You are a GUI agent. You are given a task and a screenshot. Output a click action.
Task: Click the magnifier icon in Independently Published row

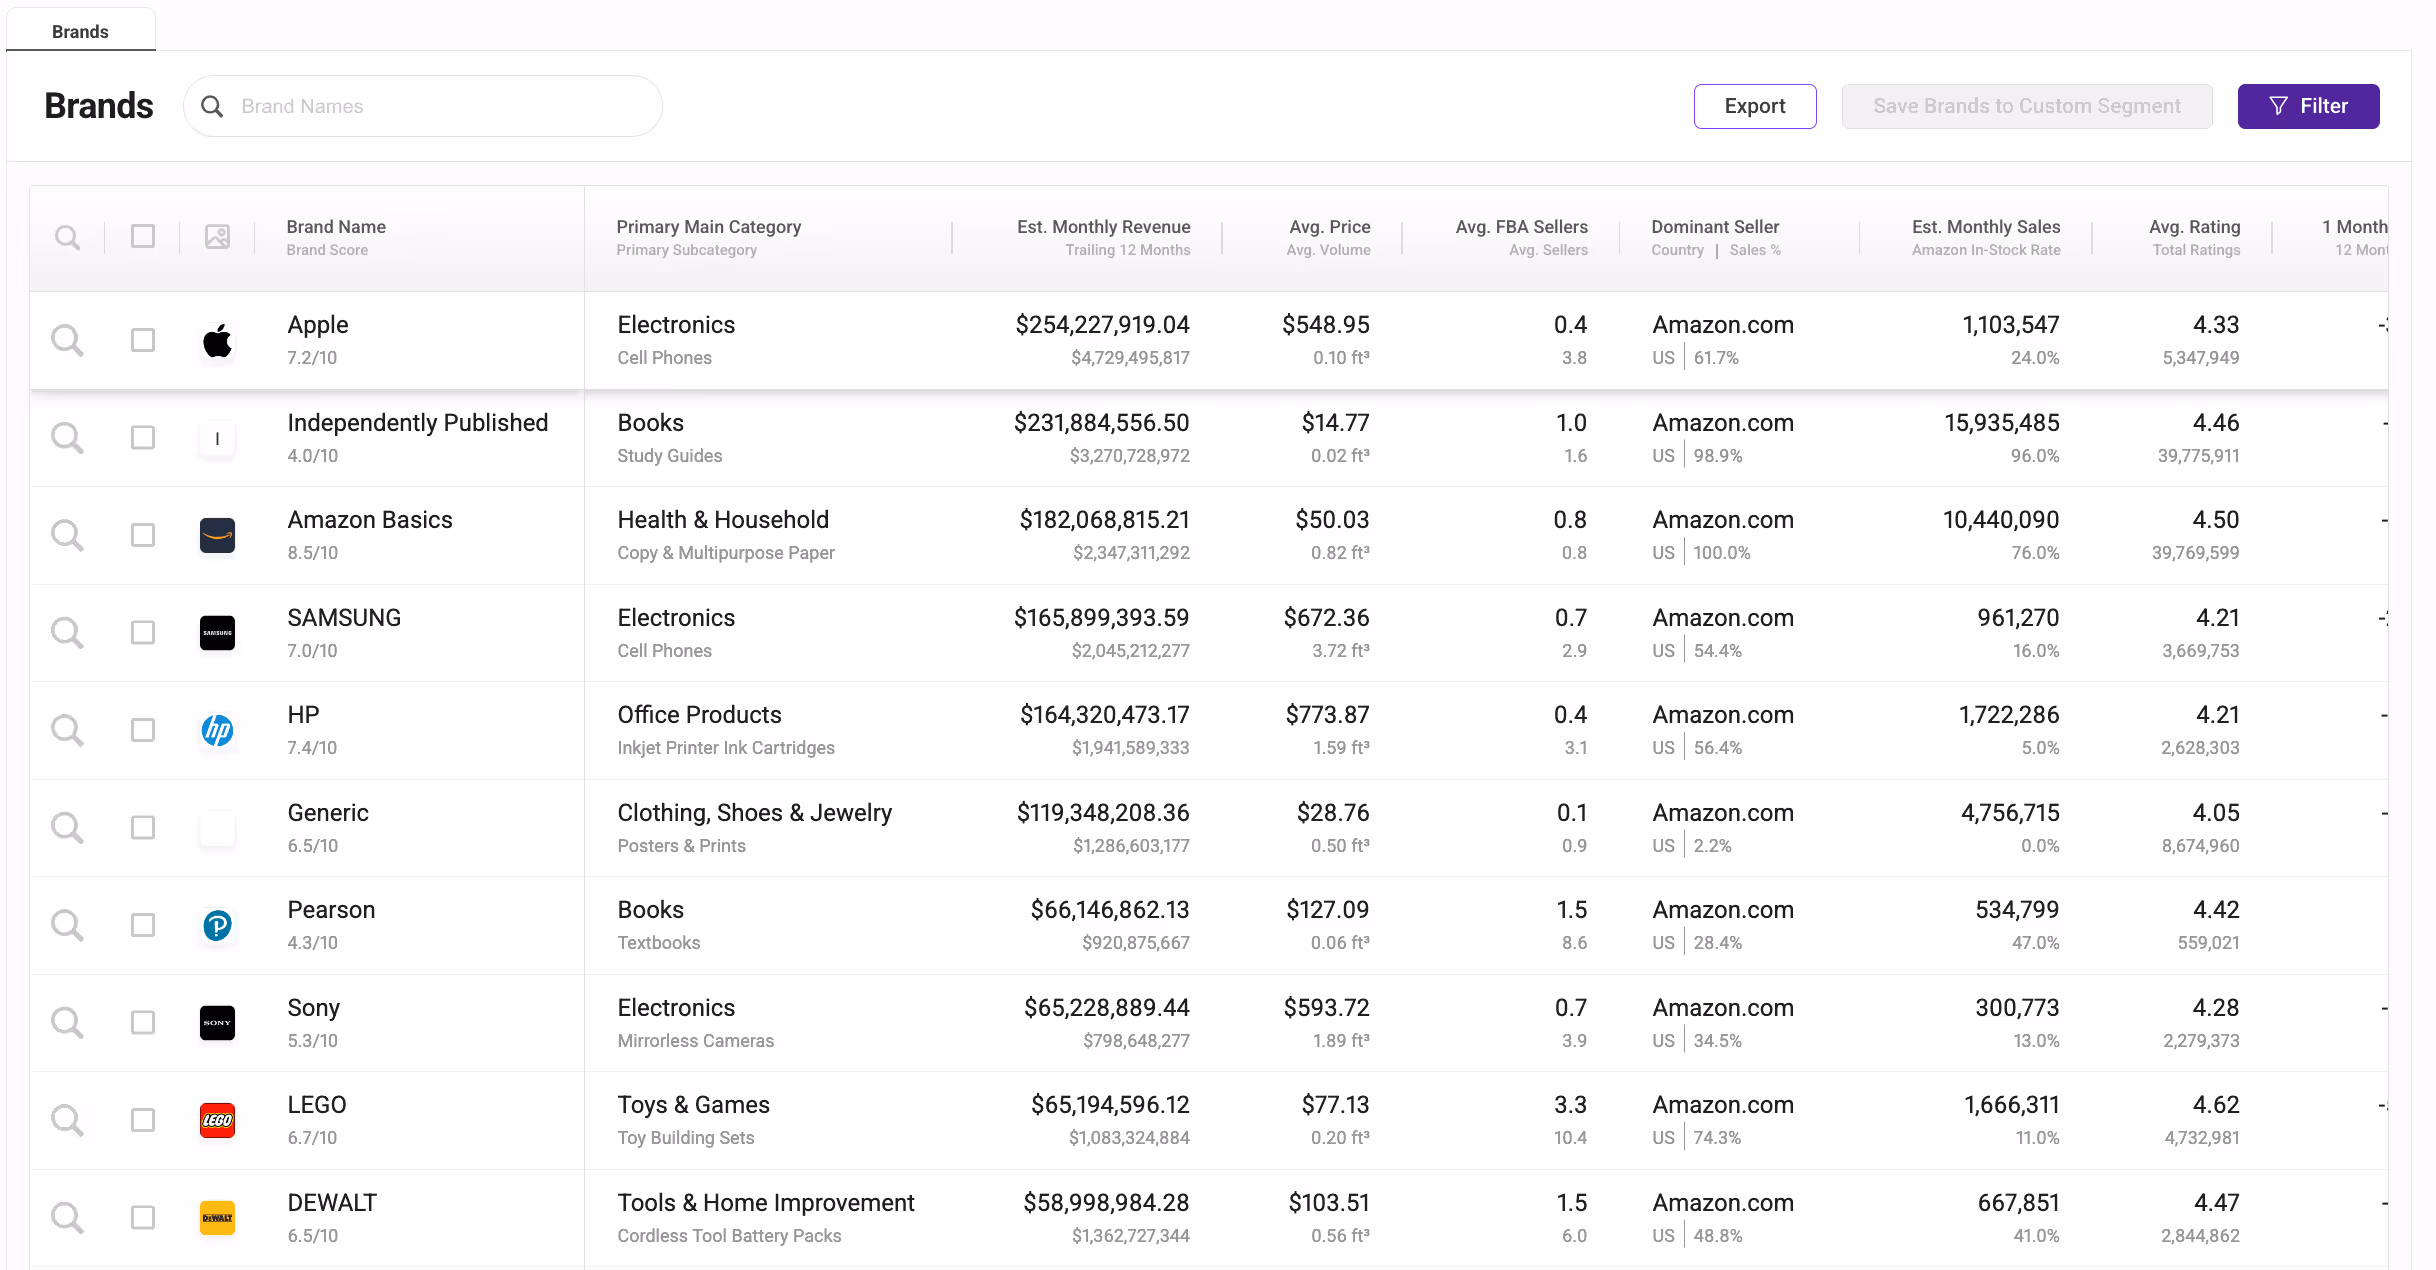point(67,438)
